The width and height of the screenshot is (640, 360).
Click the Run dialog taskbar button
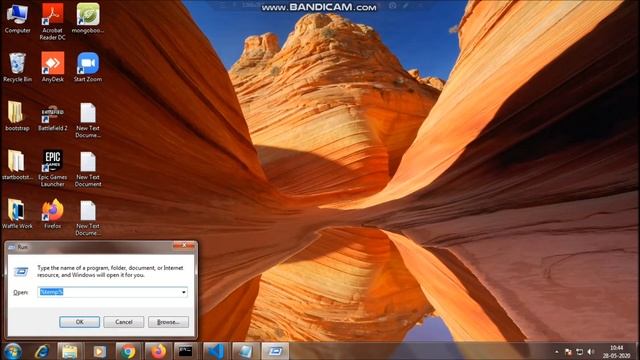275,351
